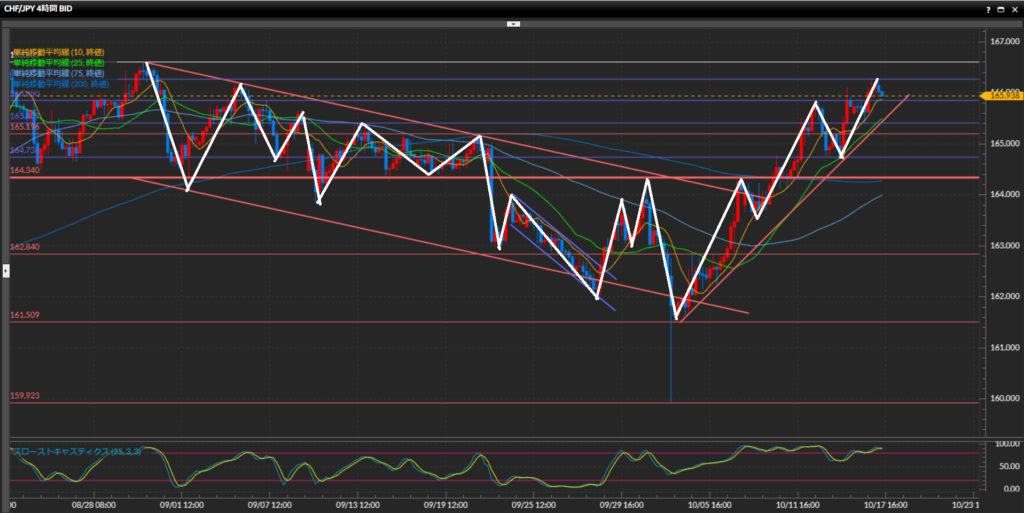Expand the left side panel handle
Viewport: 1024px width, 513px height.
[5, 270]
